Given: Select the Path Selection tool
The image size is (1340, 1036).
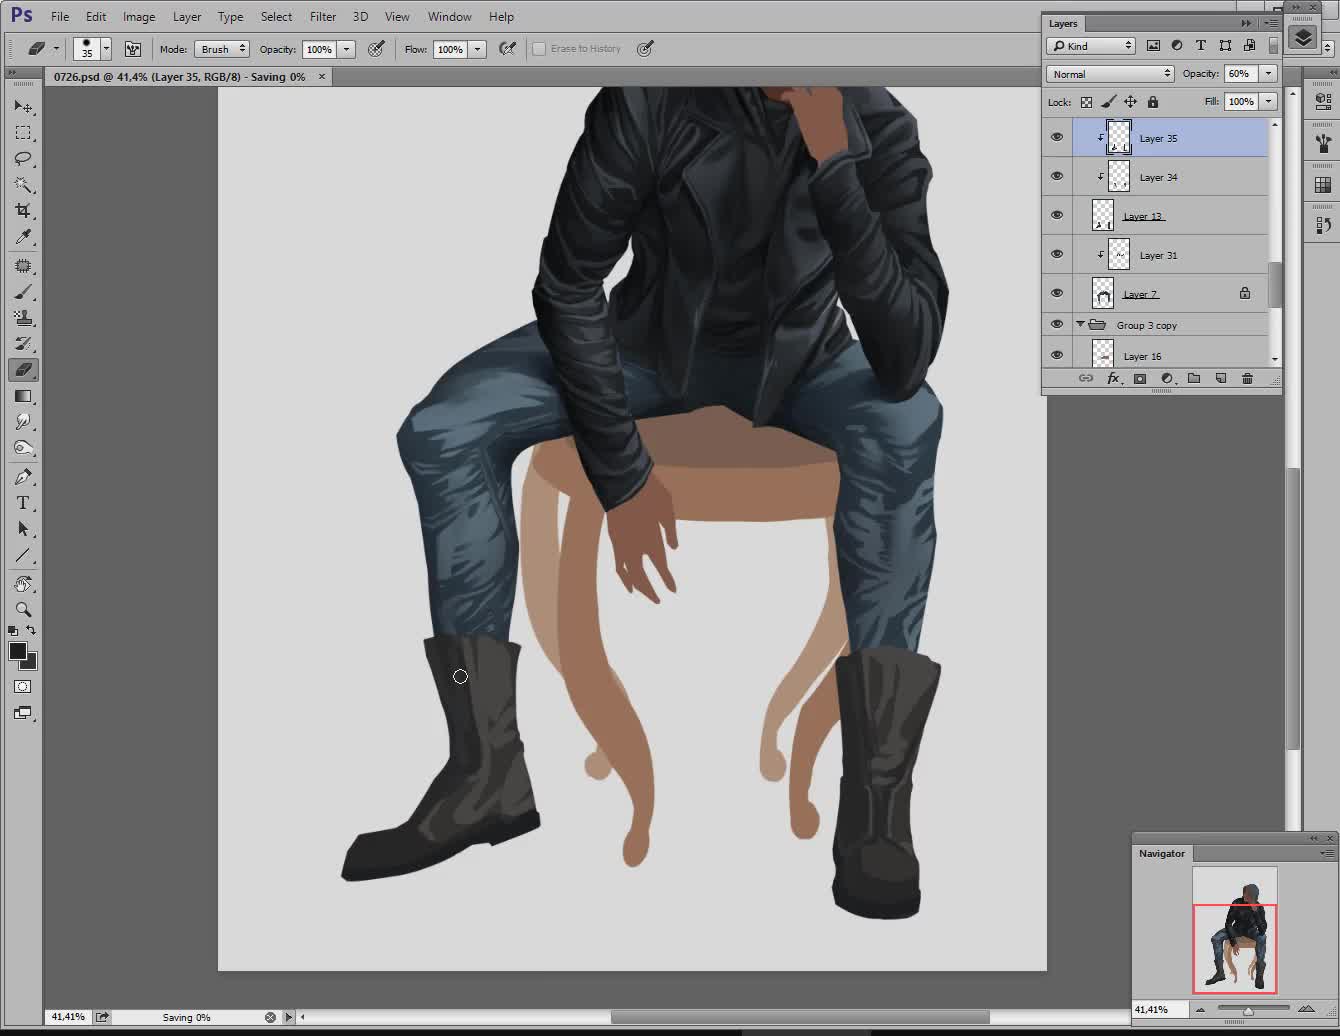Looking at the screenshot, I should click(x=23, y=529).
